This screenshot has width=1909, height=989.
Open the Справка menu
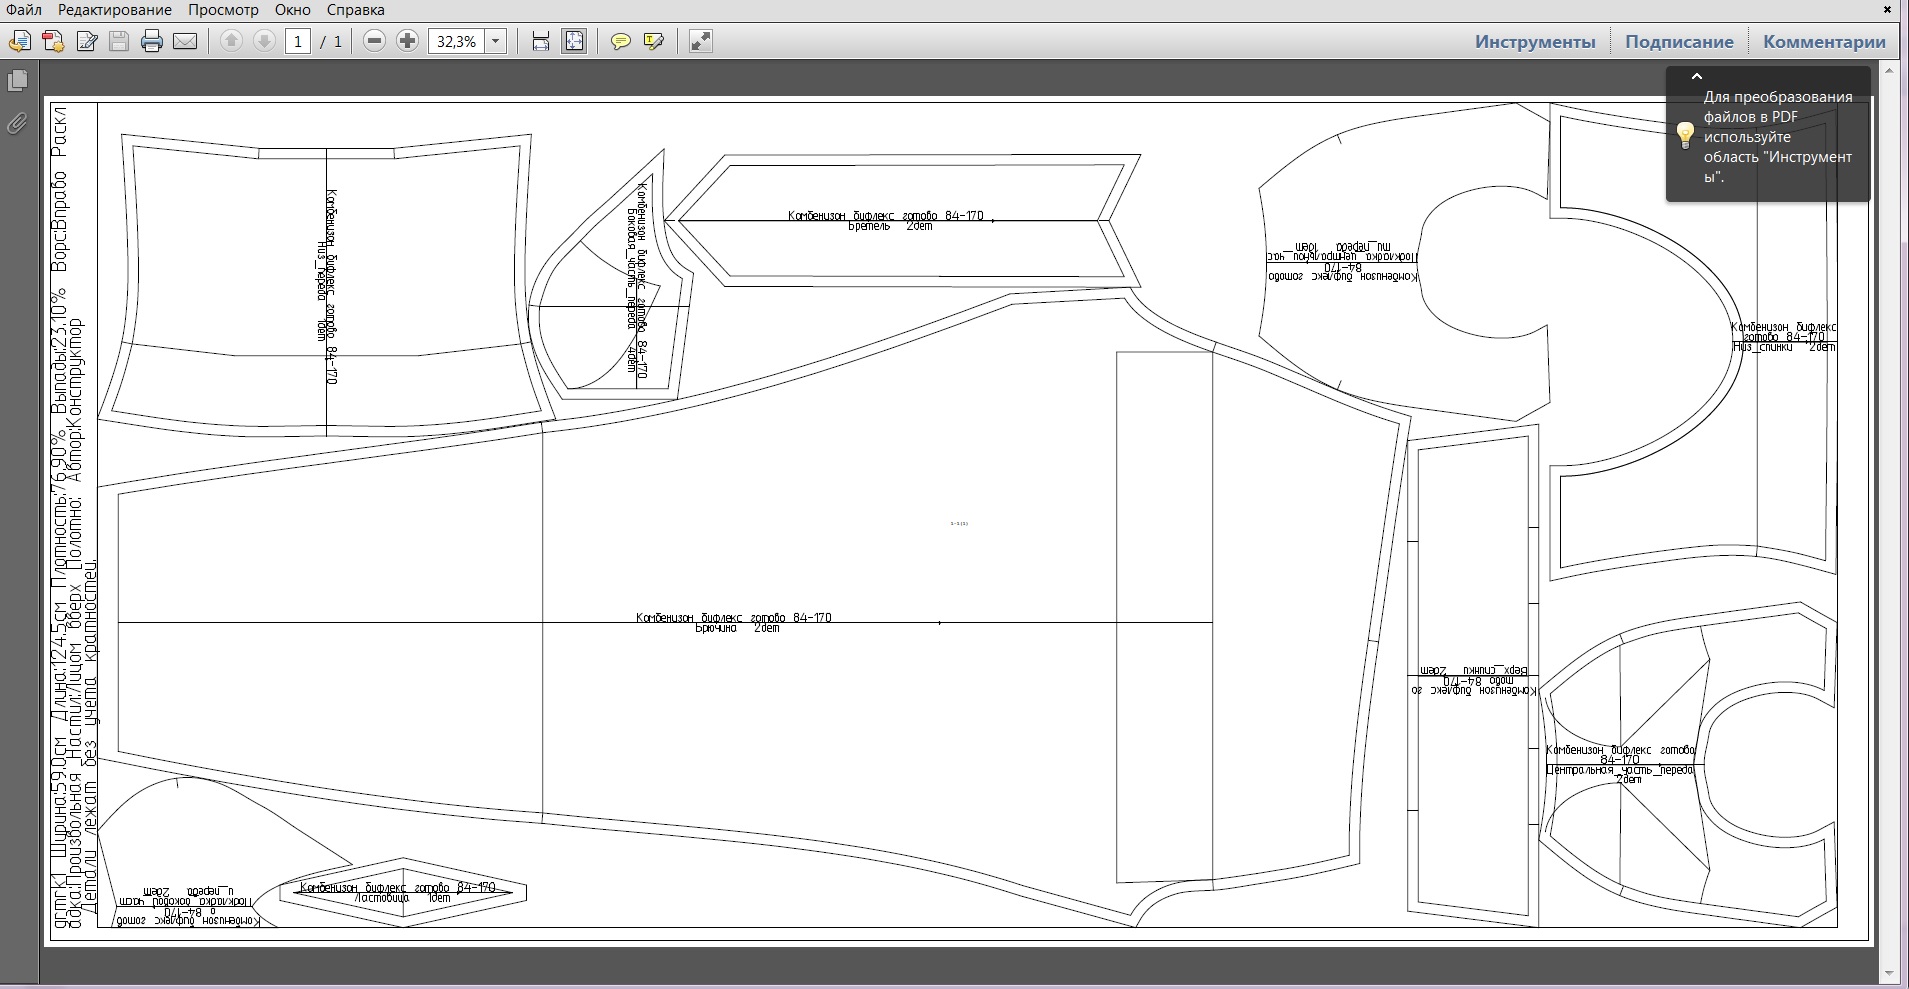click(355, 10)
